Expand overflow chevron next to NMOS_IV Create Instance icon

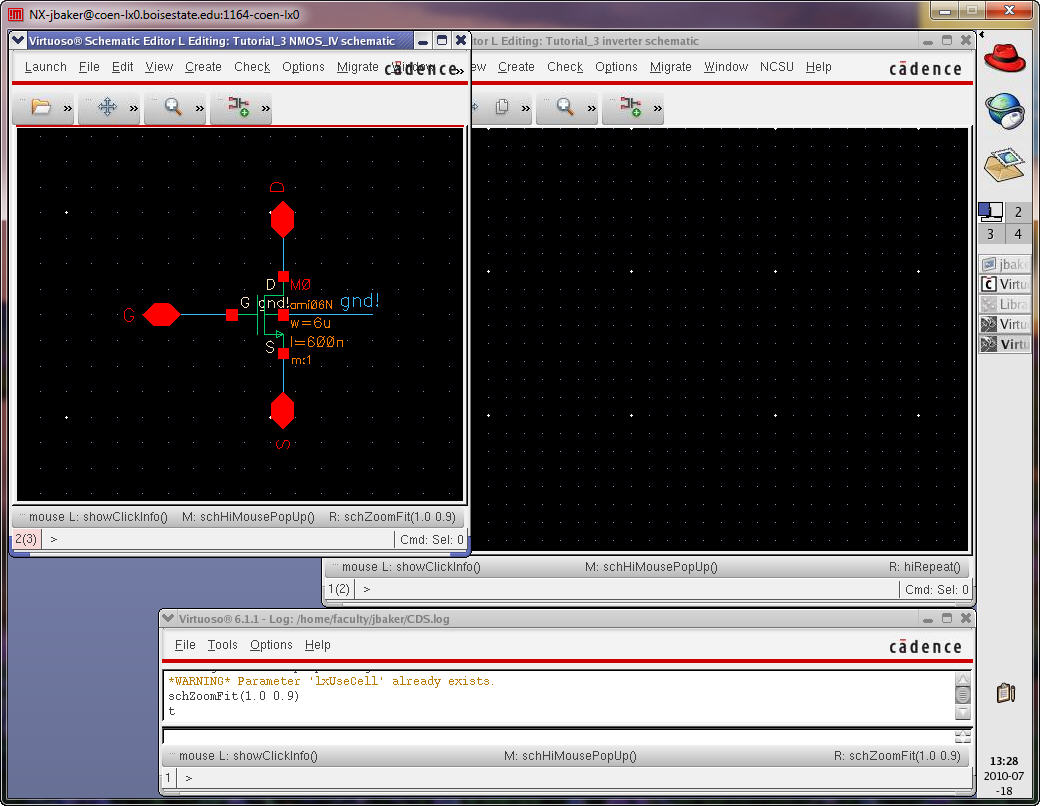pos(266,108)
